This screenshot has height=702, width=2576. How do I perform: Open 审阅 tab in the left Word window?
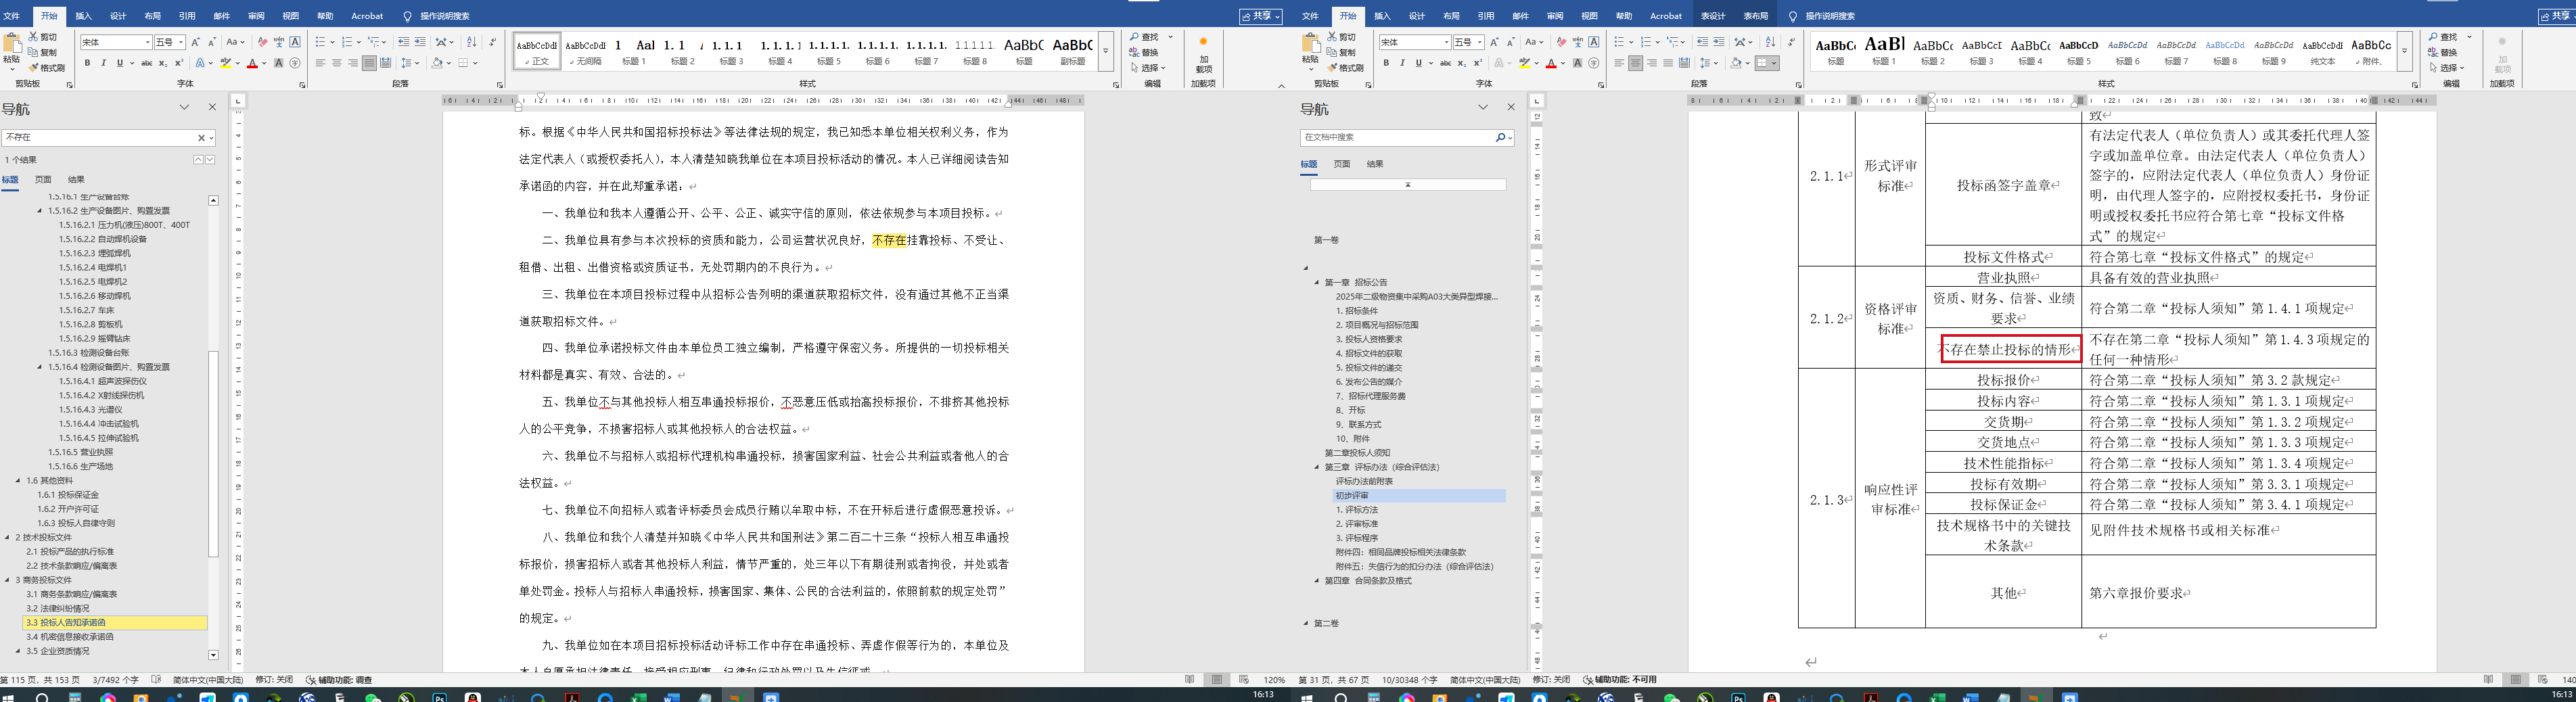(x=256, y=16)
